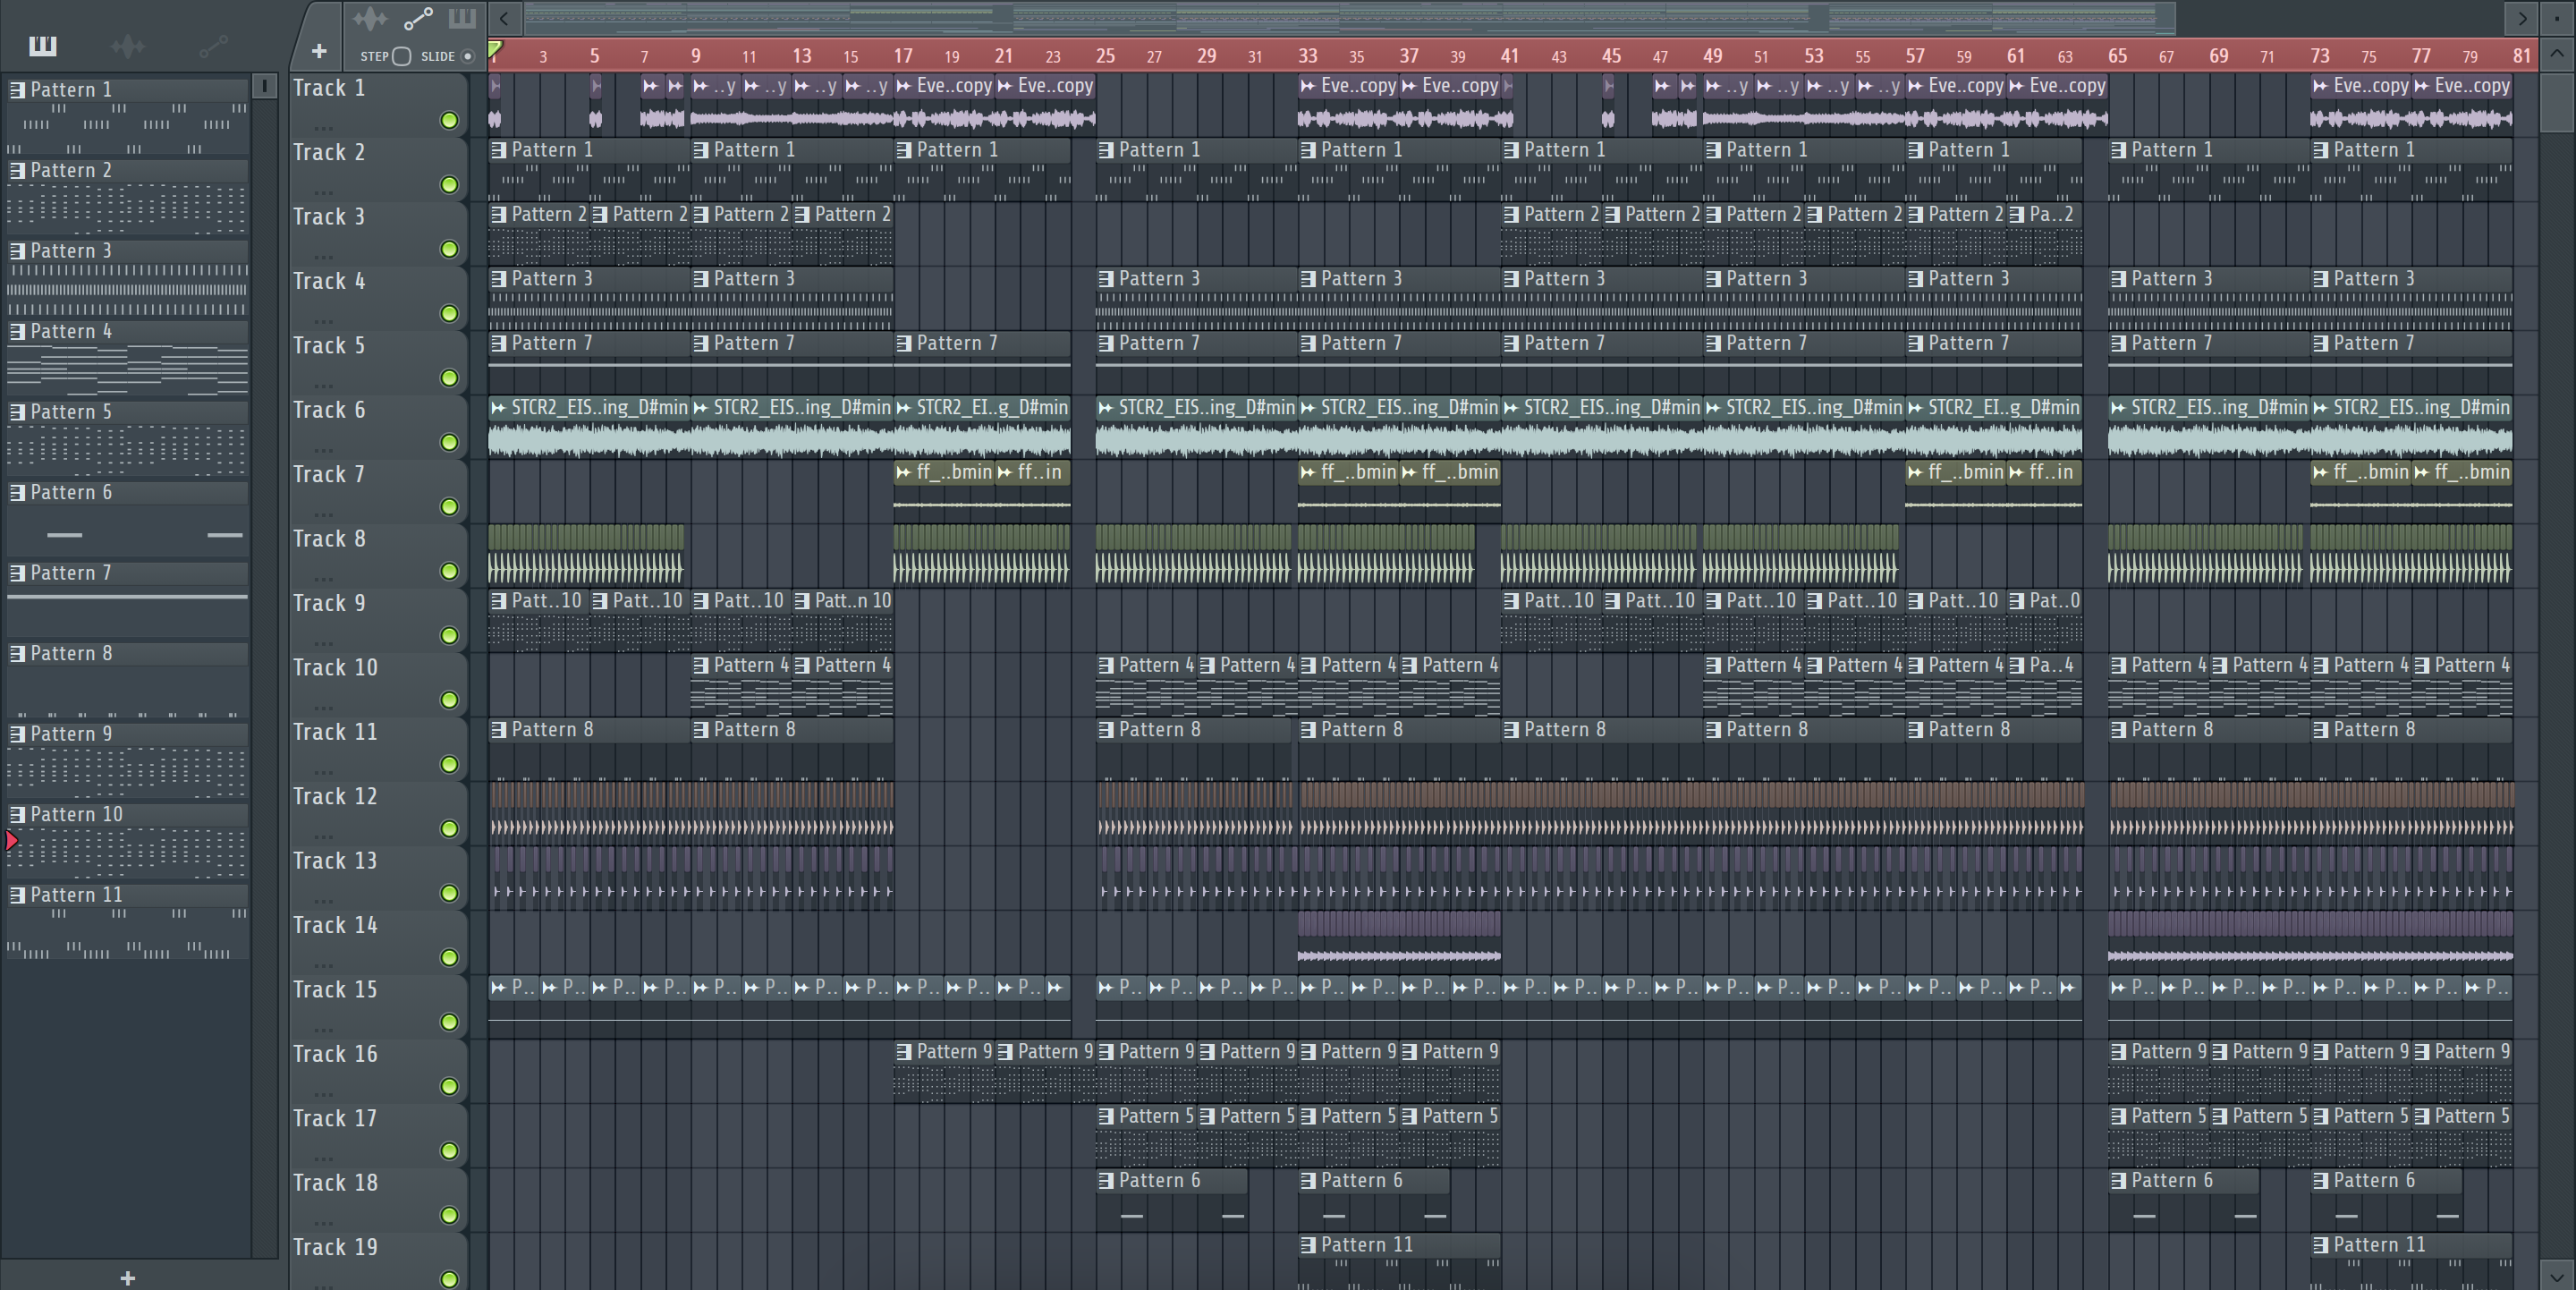Mute Track 1

(449, 120)
